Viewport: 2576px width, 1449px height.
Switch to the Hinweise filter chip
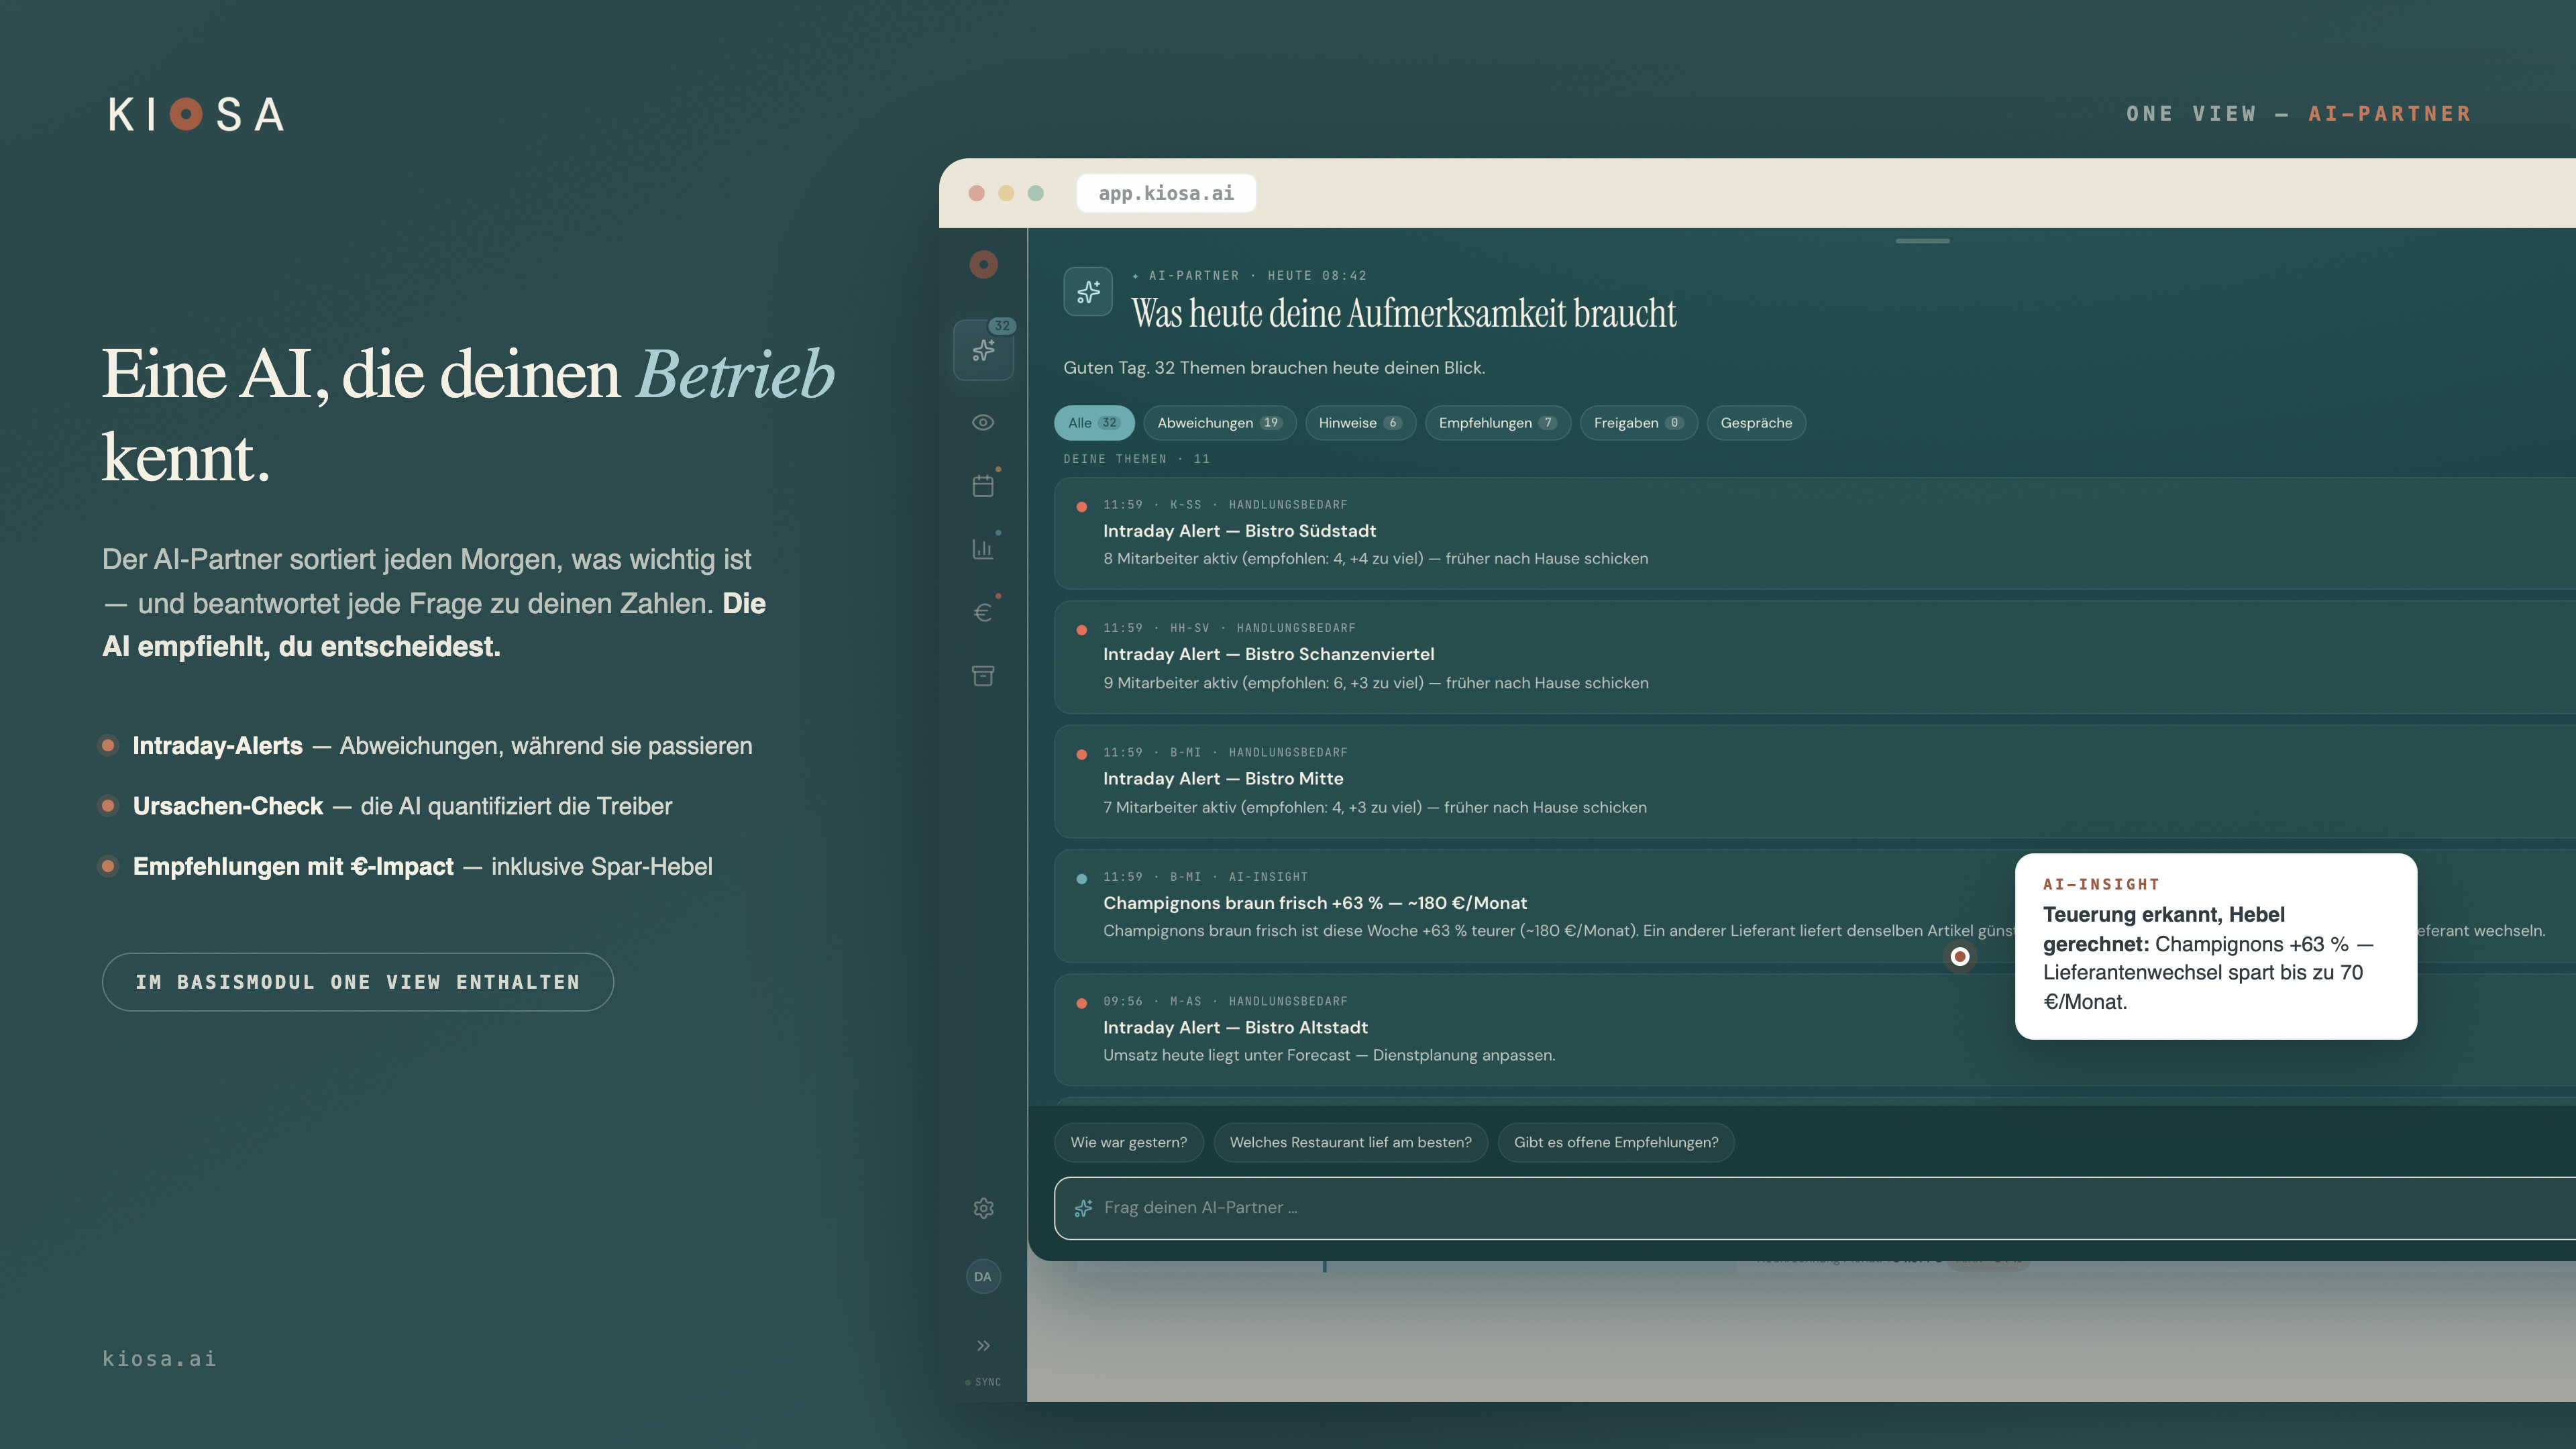click(x=1360, y=423)
